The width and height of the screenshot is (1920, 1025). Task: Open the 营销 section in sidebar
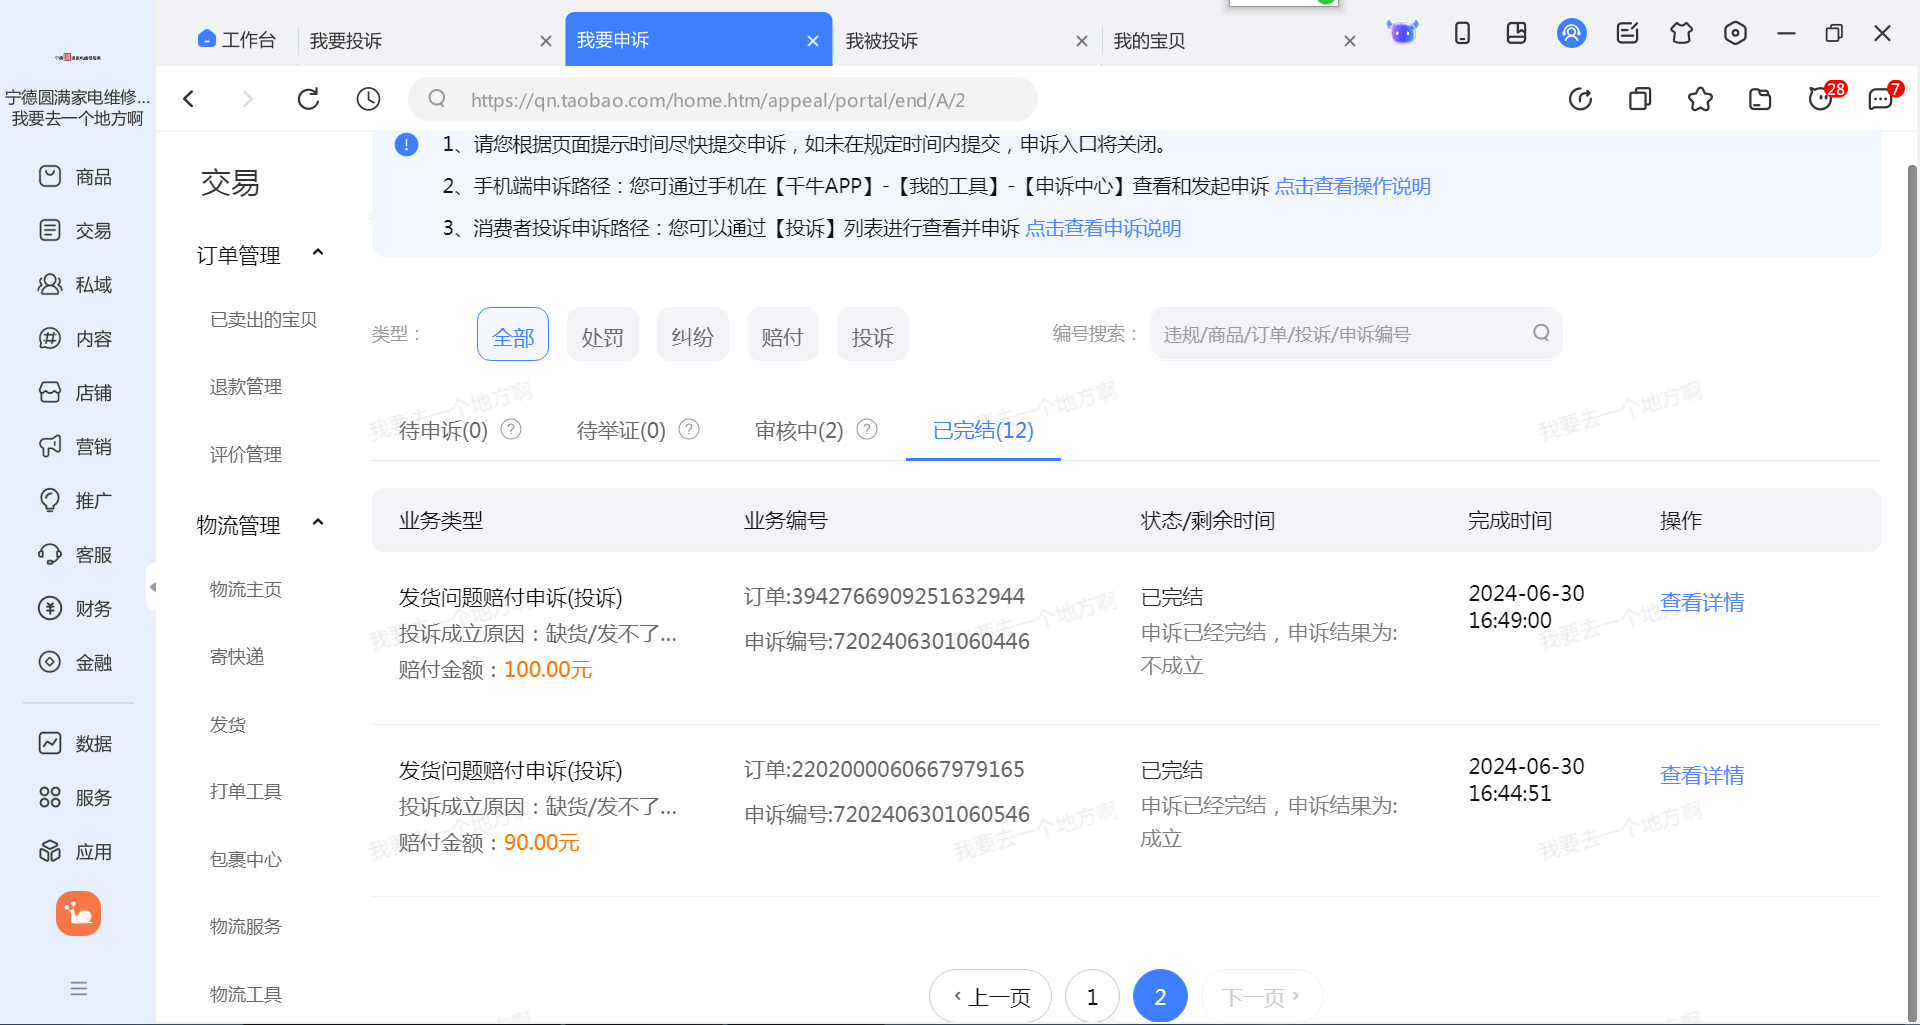pyautogui.click(x=76, y=447)
